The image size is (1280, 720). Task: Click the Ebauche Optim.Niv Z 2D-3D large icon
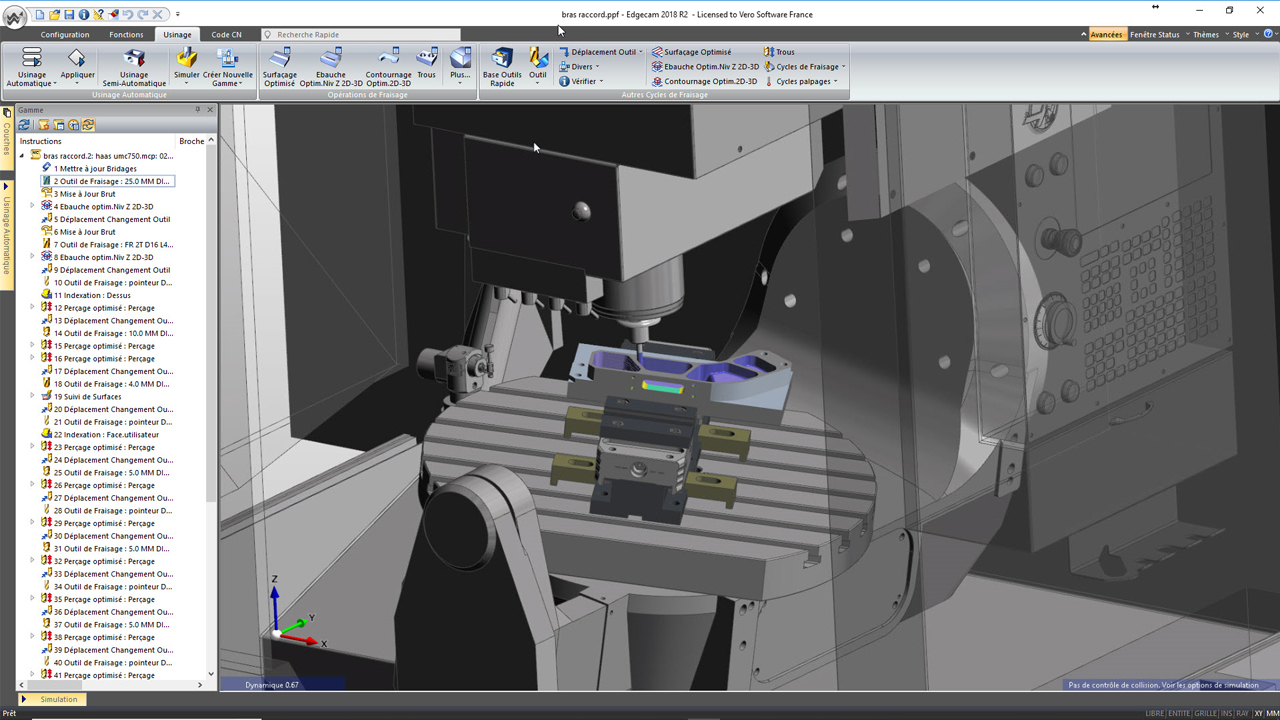(x=331, y=60)
